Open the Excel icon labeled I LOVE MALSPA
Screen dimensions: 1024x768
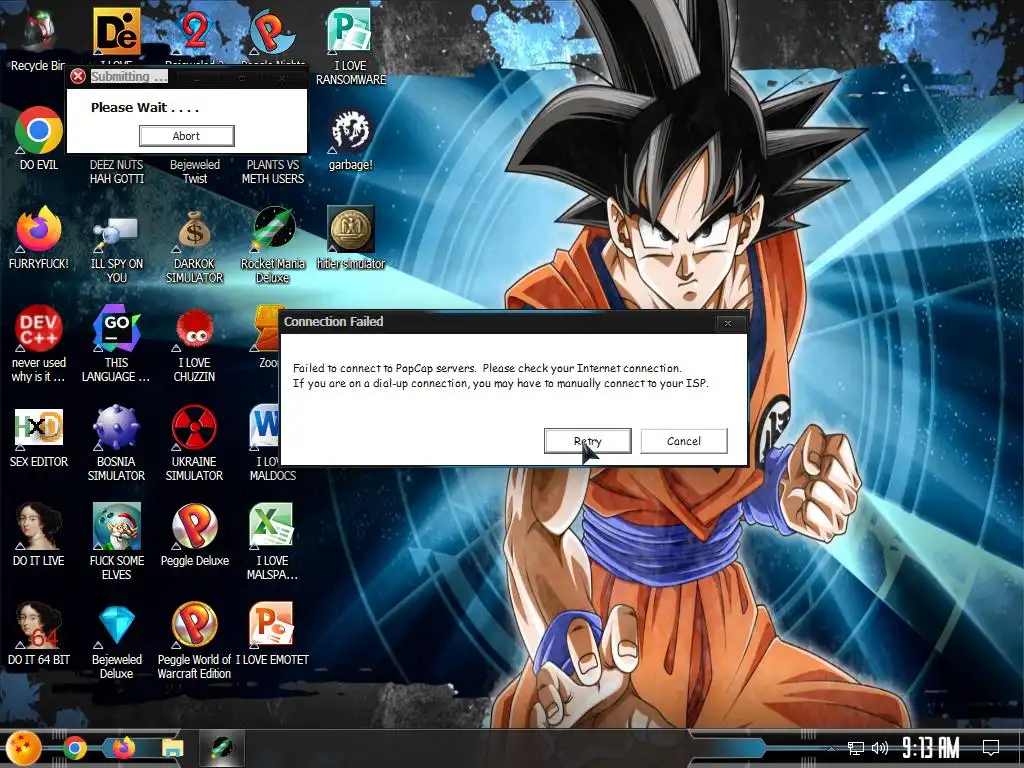pyautogui.click(x=272, y=526)
